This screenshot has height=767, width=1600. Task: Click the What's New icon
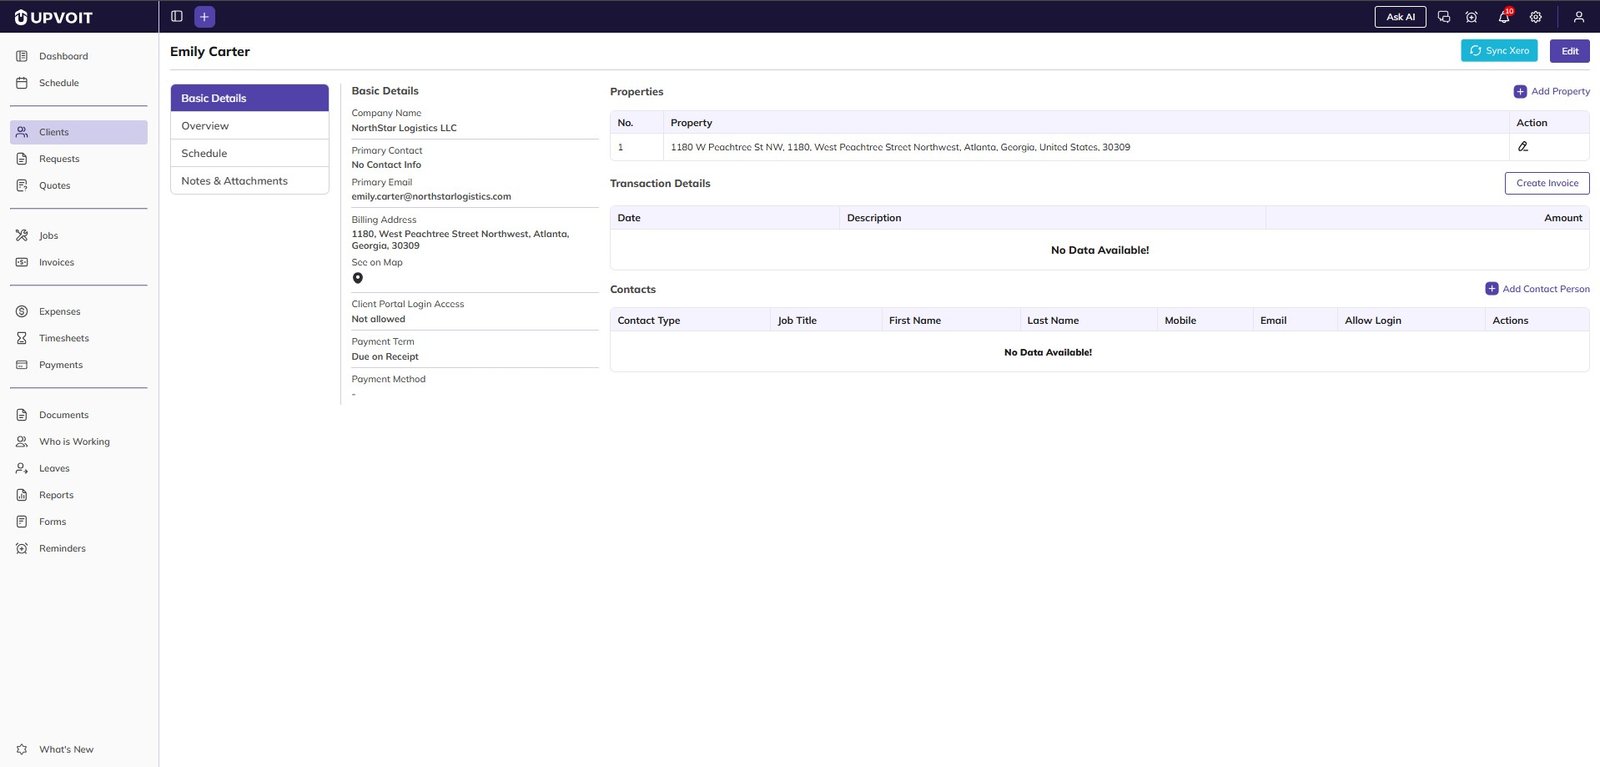coord(22,749)
